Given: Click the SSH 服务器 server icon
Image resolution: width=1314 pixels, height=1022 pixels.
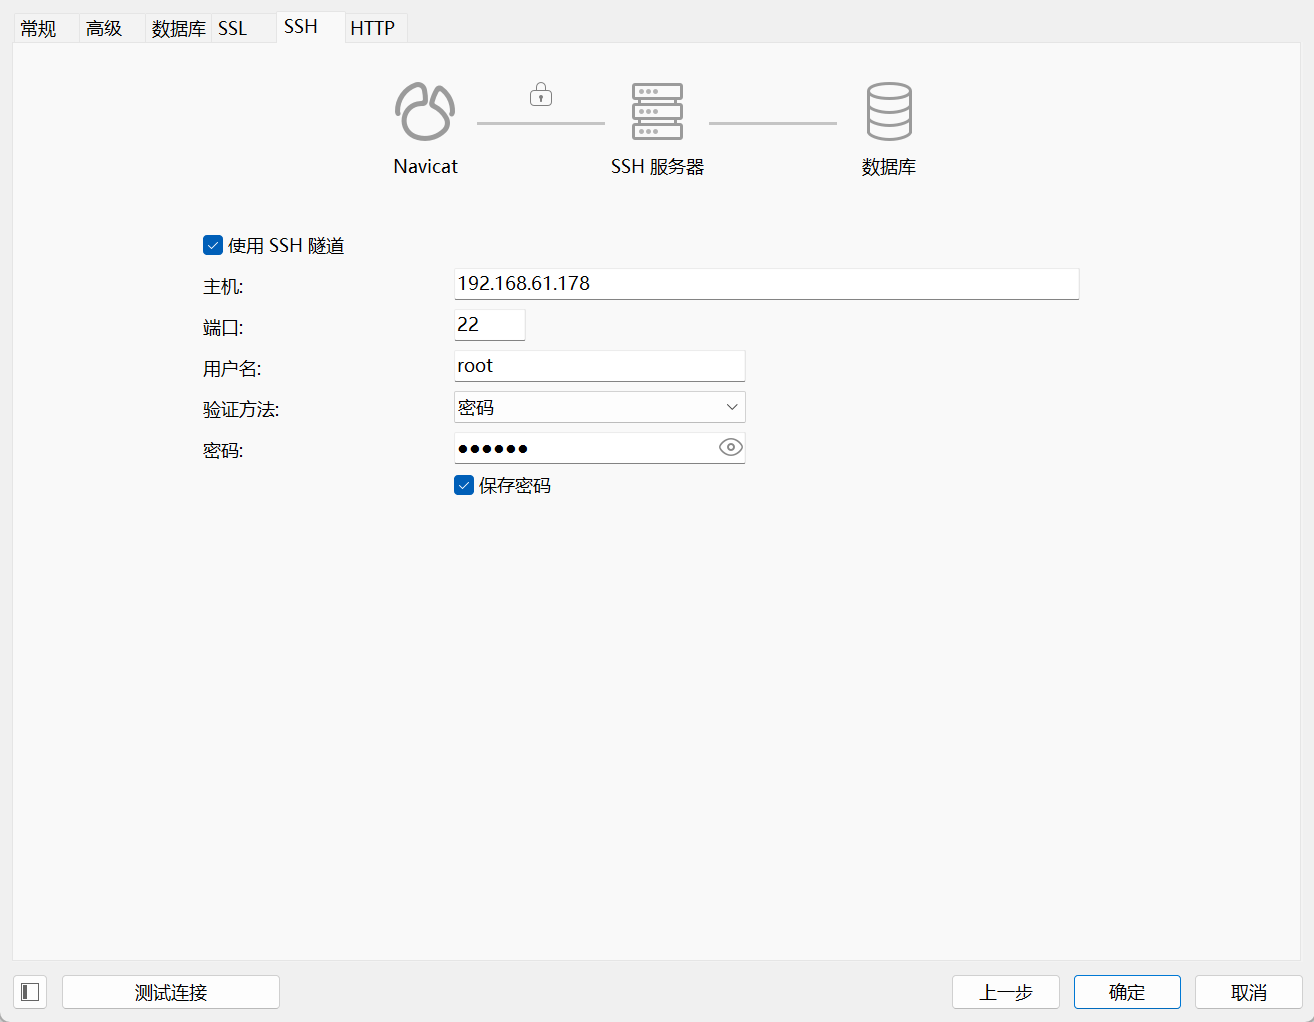Looking at the screenshot, I should pos(657,111).
